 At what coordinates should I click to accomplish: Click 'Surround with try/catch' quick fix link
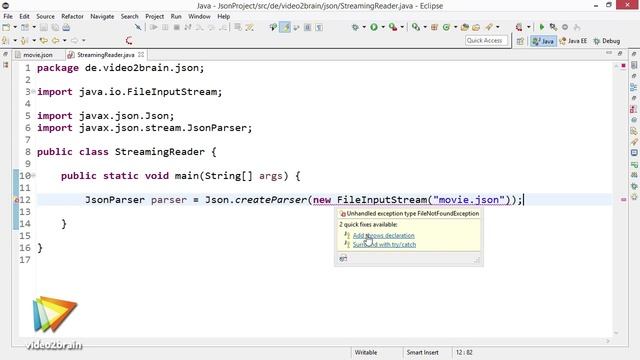[384, 244]
